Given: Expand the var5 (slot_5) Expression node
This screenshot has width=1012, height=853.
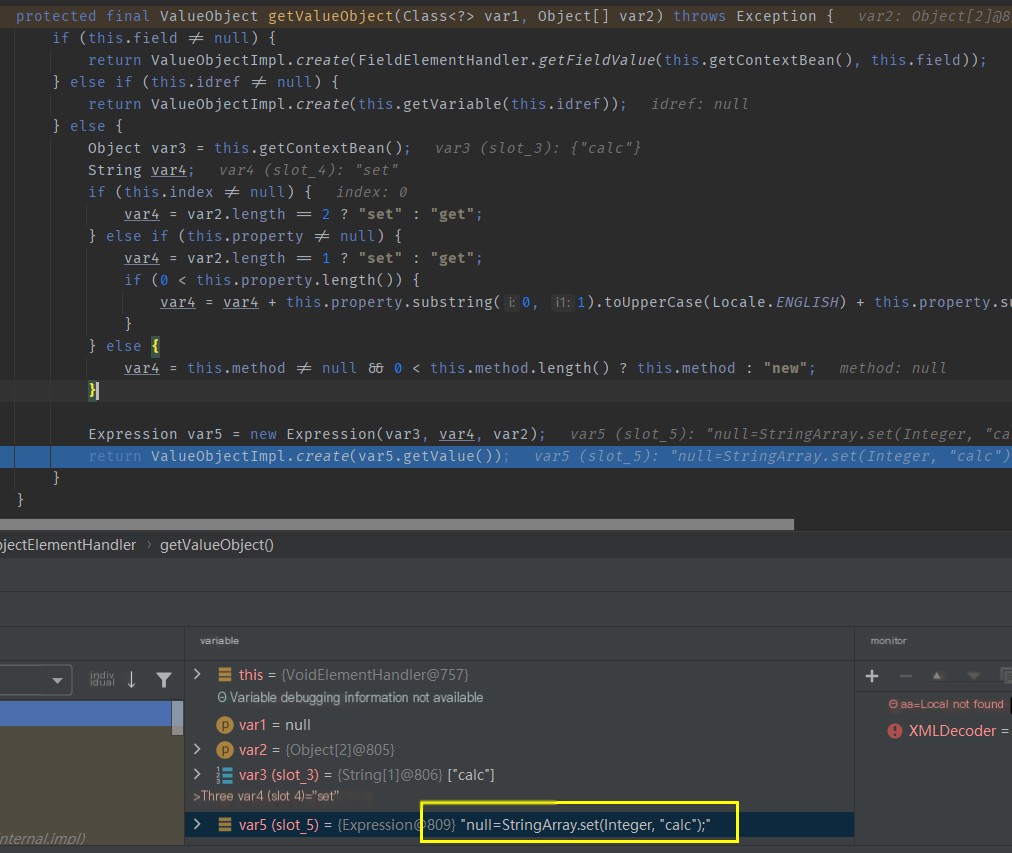Looking at the screenshot, I should [x=197, y=824].
